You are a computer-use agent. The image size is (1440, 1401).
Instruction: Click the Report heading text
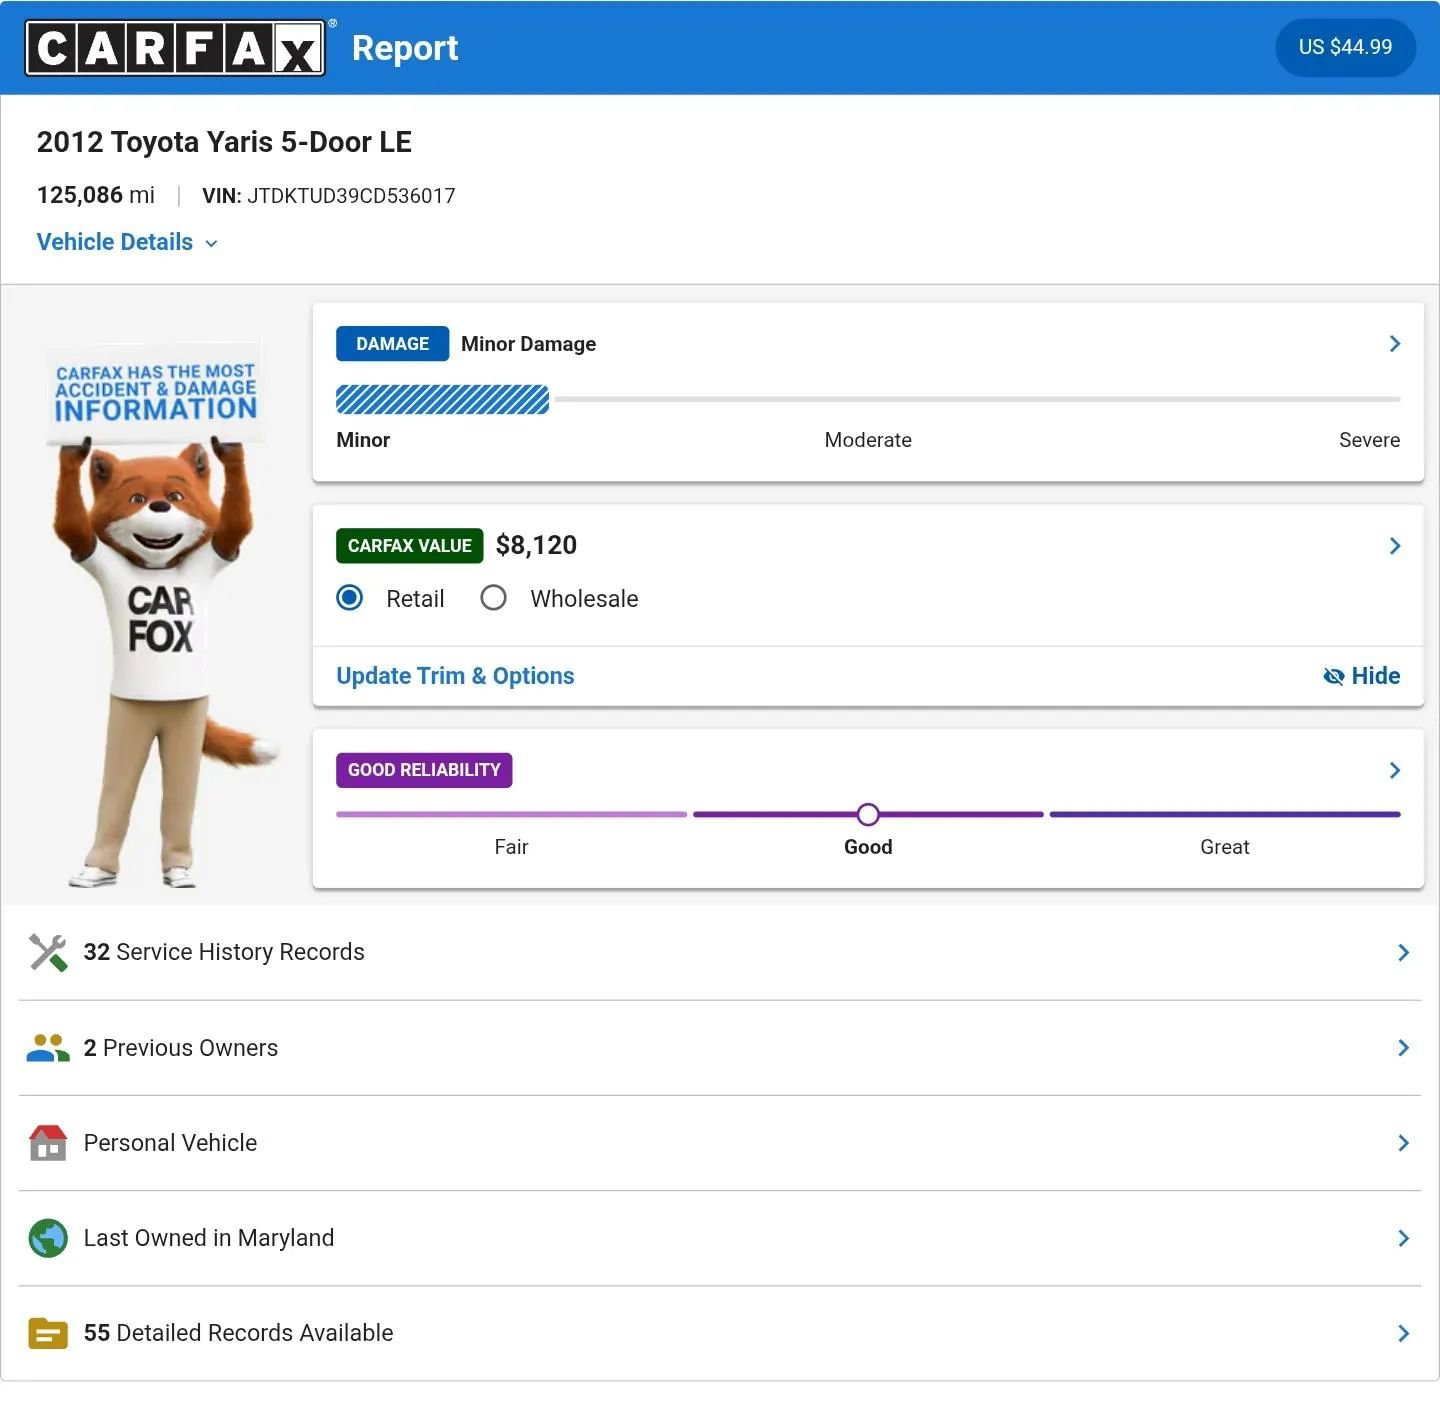[x=405, y=48]
